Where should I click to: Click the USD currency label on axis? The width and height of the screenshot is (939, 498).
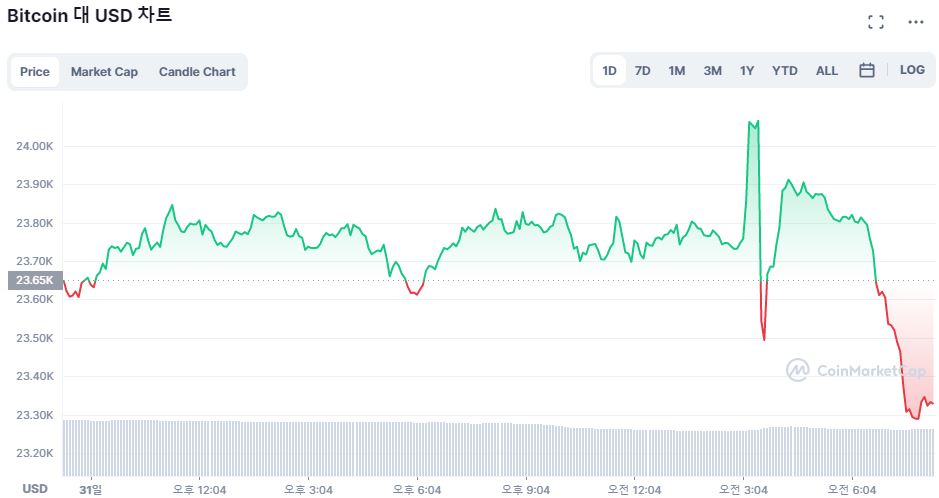click(x=35, y=489)
